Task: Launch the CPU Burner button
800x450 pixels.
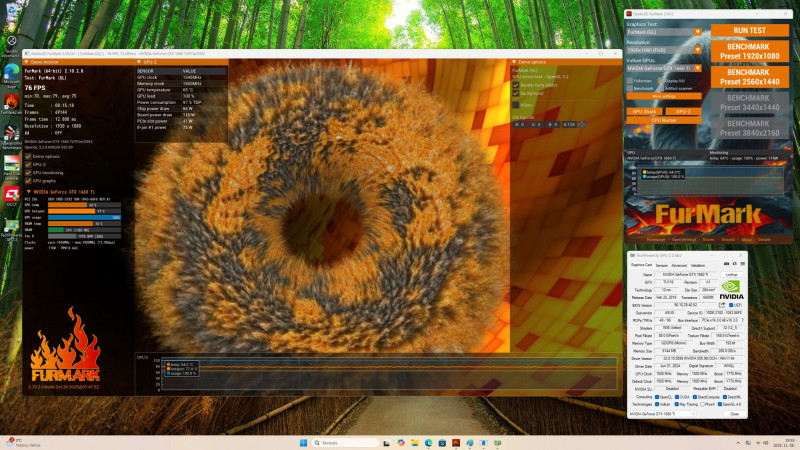Action: [x=664, y=120]
